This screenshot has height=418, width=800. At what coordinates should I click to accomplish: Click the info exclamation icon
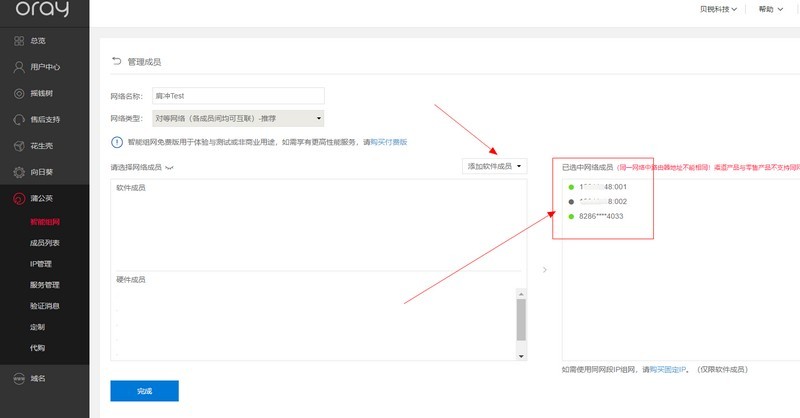pyautogui.click(x=117, y=142)
